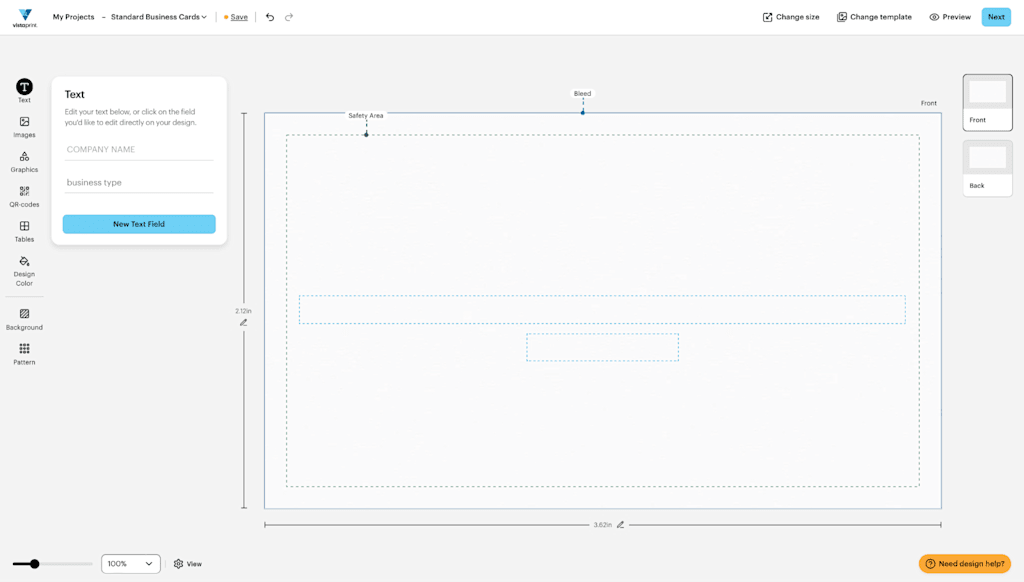Open the Background panel
This screenshot has width=1024, height=582.
point(23,318)
